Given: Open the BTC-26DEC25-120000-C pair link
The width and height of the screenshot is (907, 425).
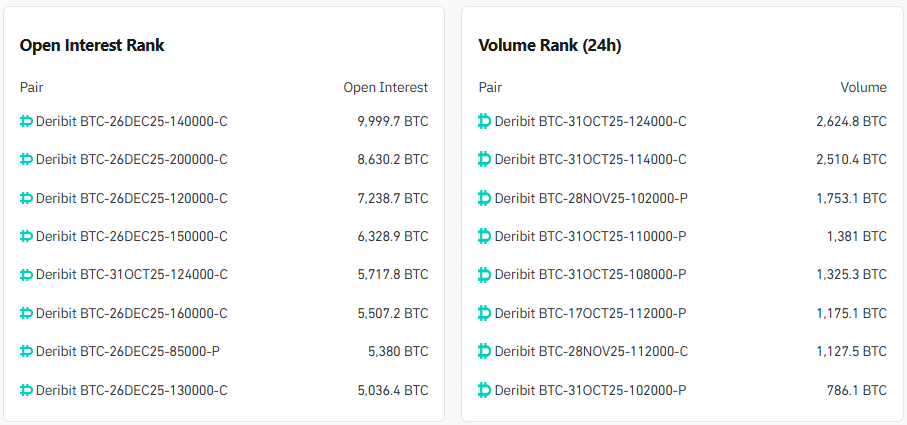Looking at the screenshot, I should tap(131, 198).
